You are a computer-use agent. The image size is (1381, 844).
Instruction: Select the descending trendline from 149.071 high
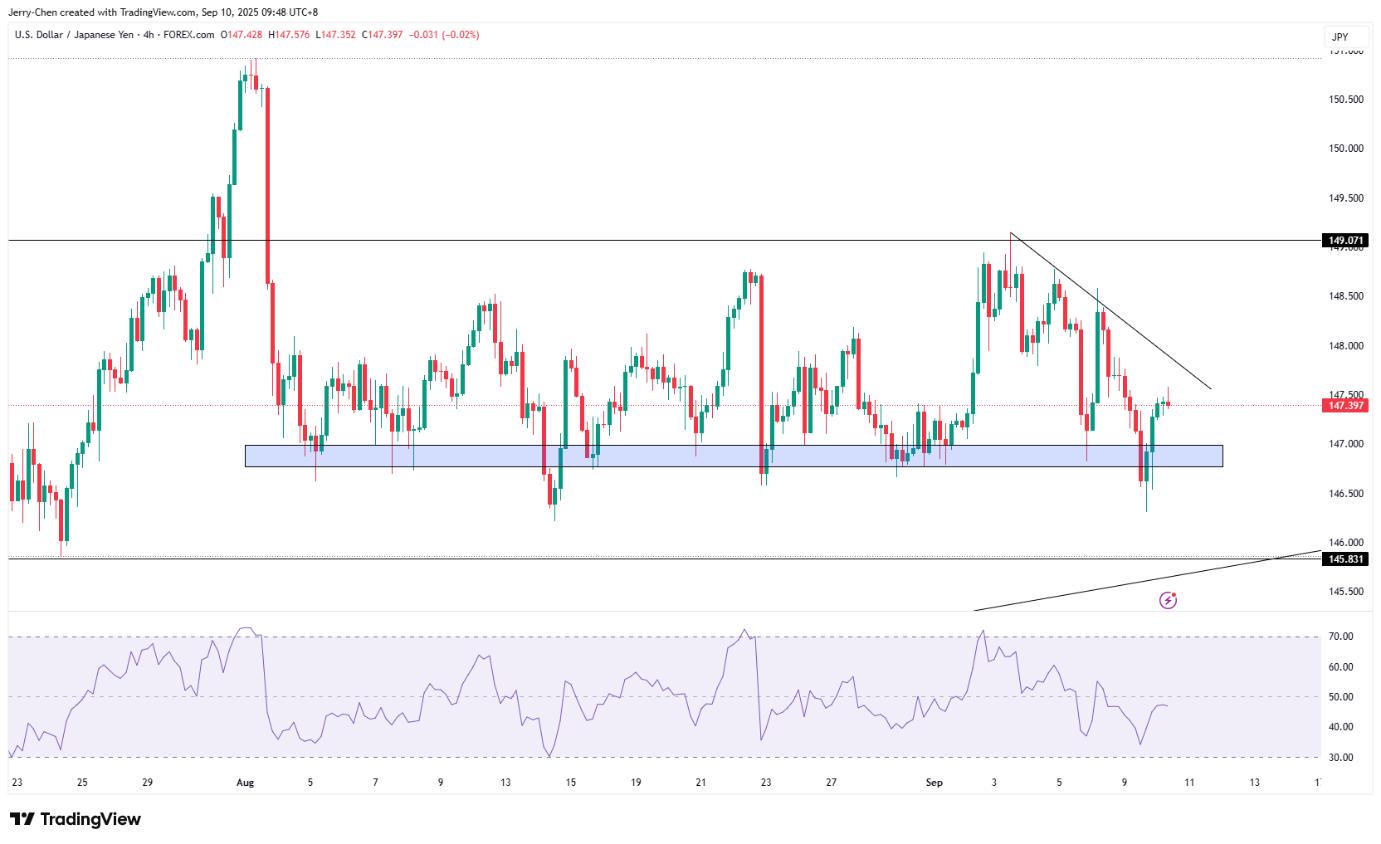click(x=1110, y=312)
